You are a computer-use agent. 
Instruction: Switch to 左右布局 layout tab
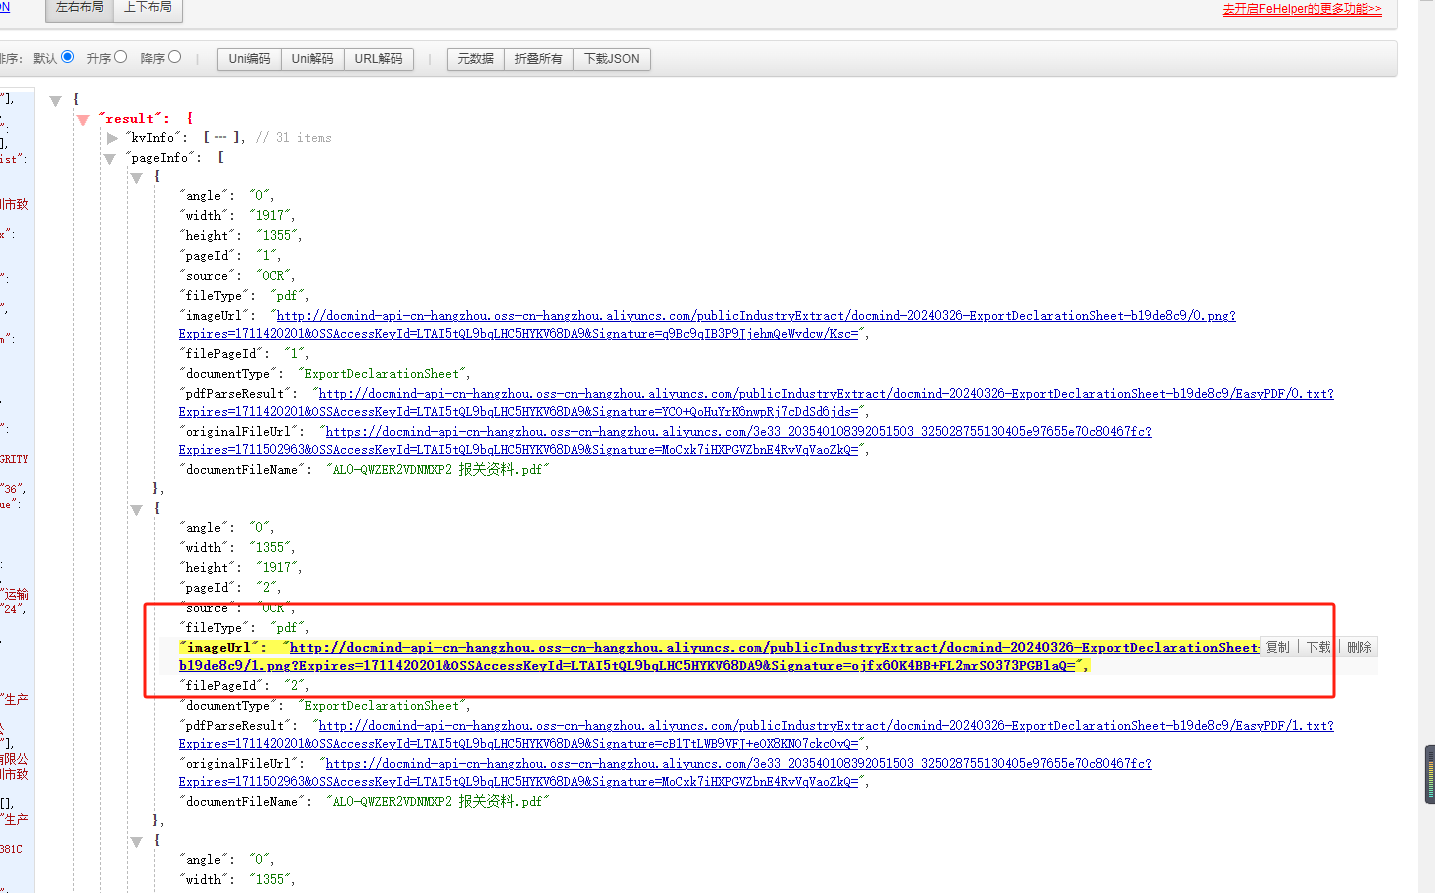tap(80, 8)
